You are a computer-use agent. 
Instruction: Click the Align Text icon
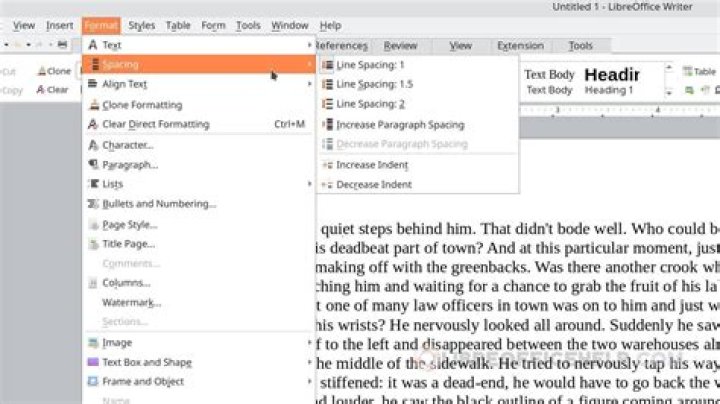[x=93, y=84]
